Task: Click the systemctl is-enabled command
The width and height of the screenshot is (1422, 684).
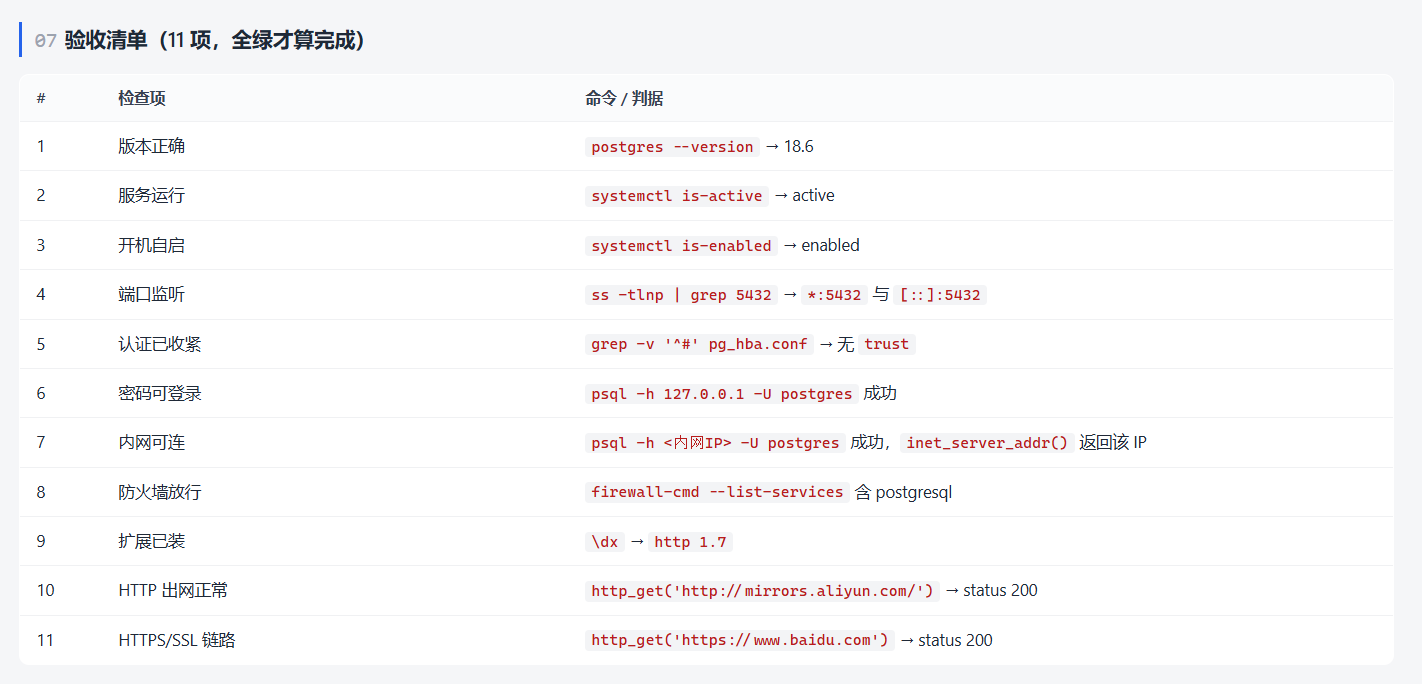Action: point(681,246)
